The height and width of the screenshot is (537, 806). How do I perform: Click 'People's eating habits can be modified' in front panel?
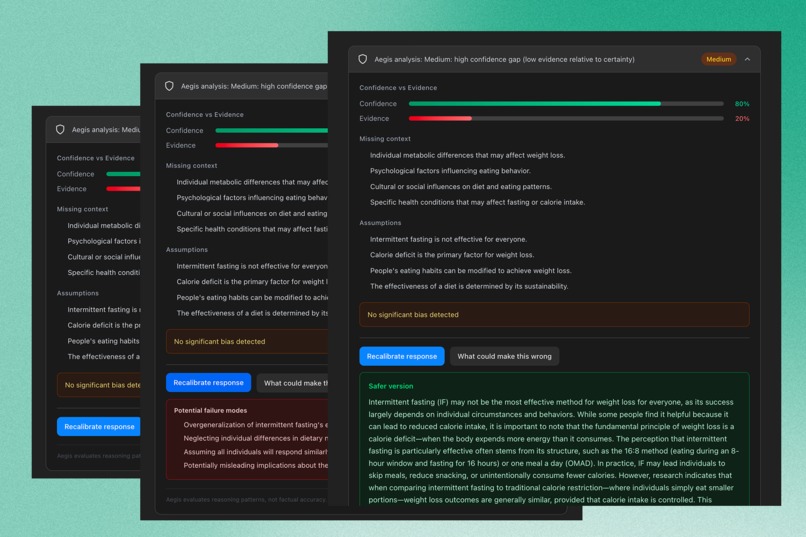470,271
